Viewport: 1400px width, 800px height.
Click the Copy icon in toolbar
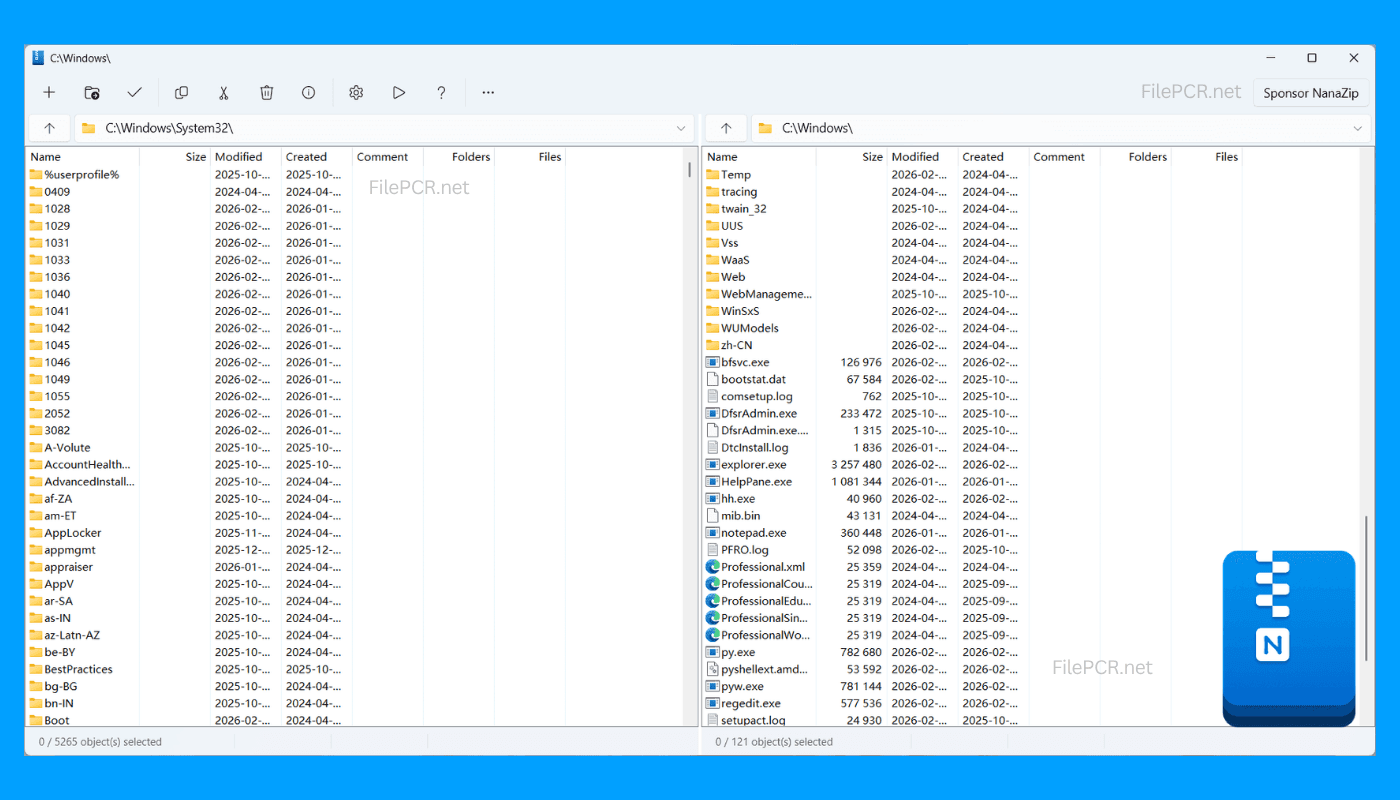tap(181, 92)
